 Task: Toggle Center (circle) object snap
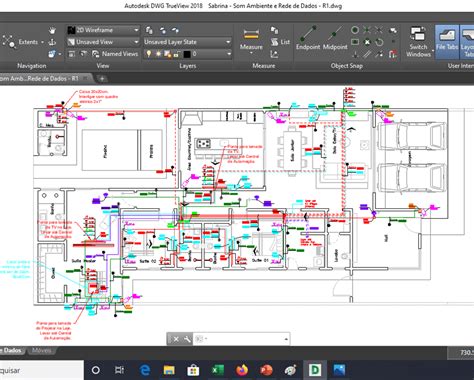tap(355, 30)
